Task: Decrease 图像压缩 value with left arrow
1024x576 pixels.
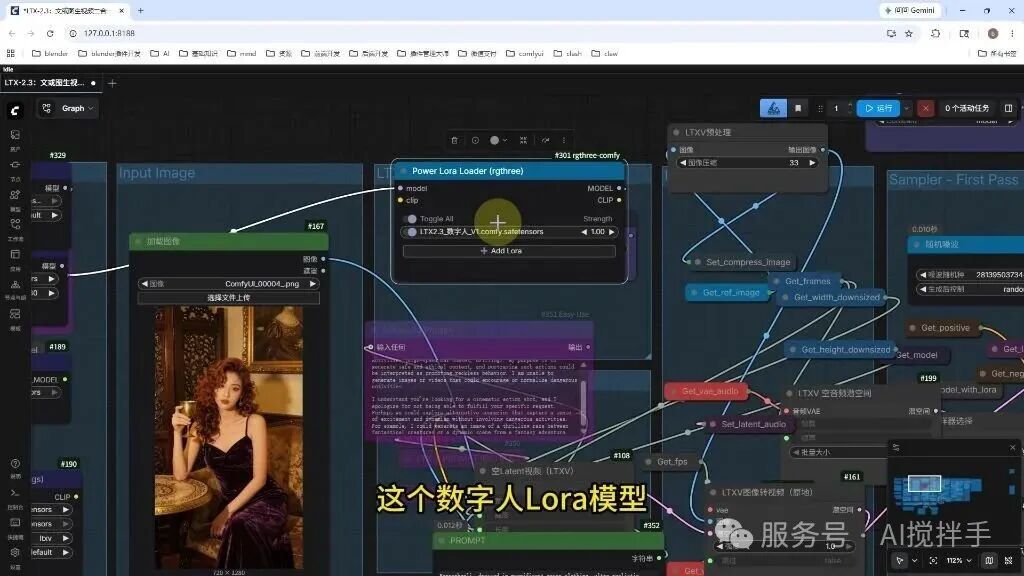Action: click(x=683, y=163)
